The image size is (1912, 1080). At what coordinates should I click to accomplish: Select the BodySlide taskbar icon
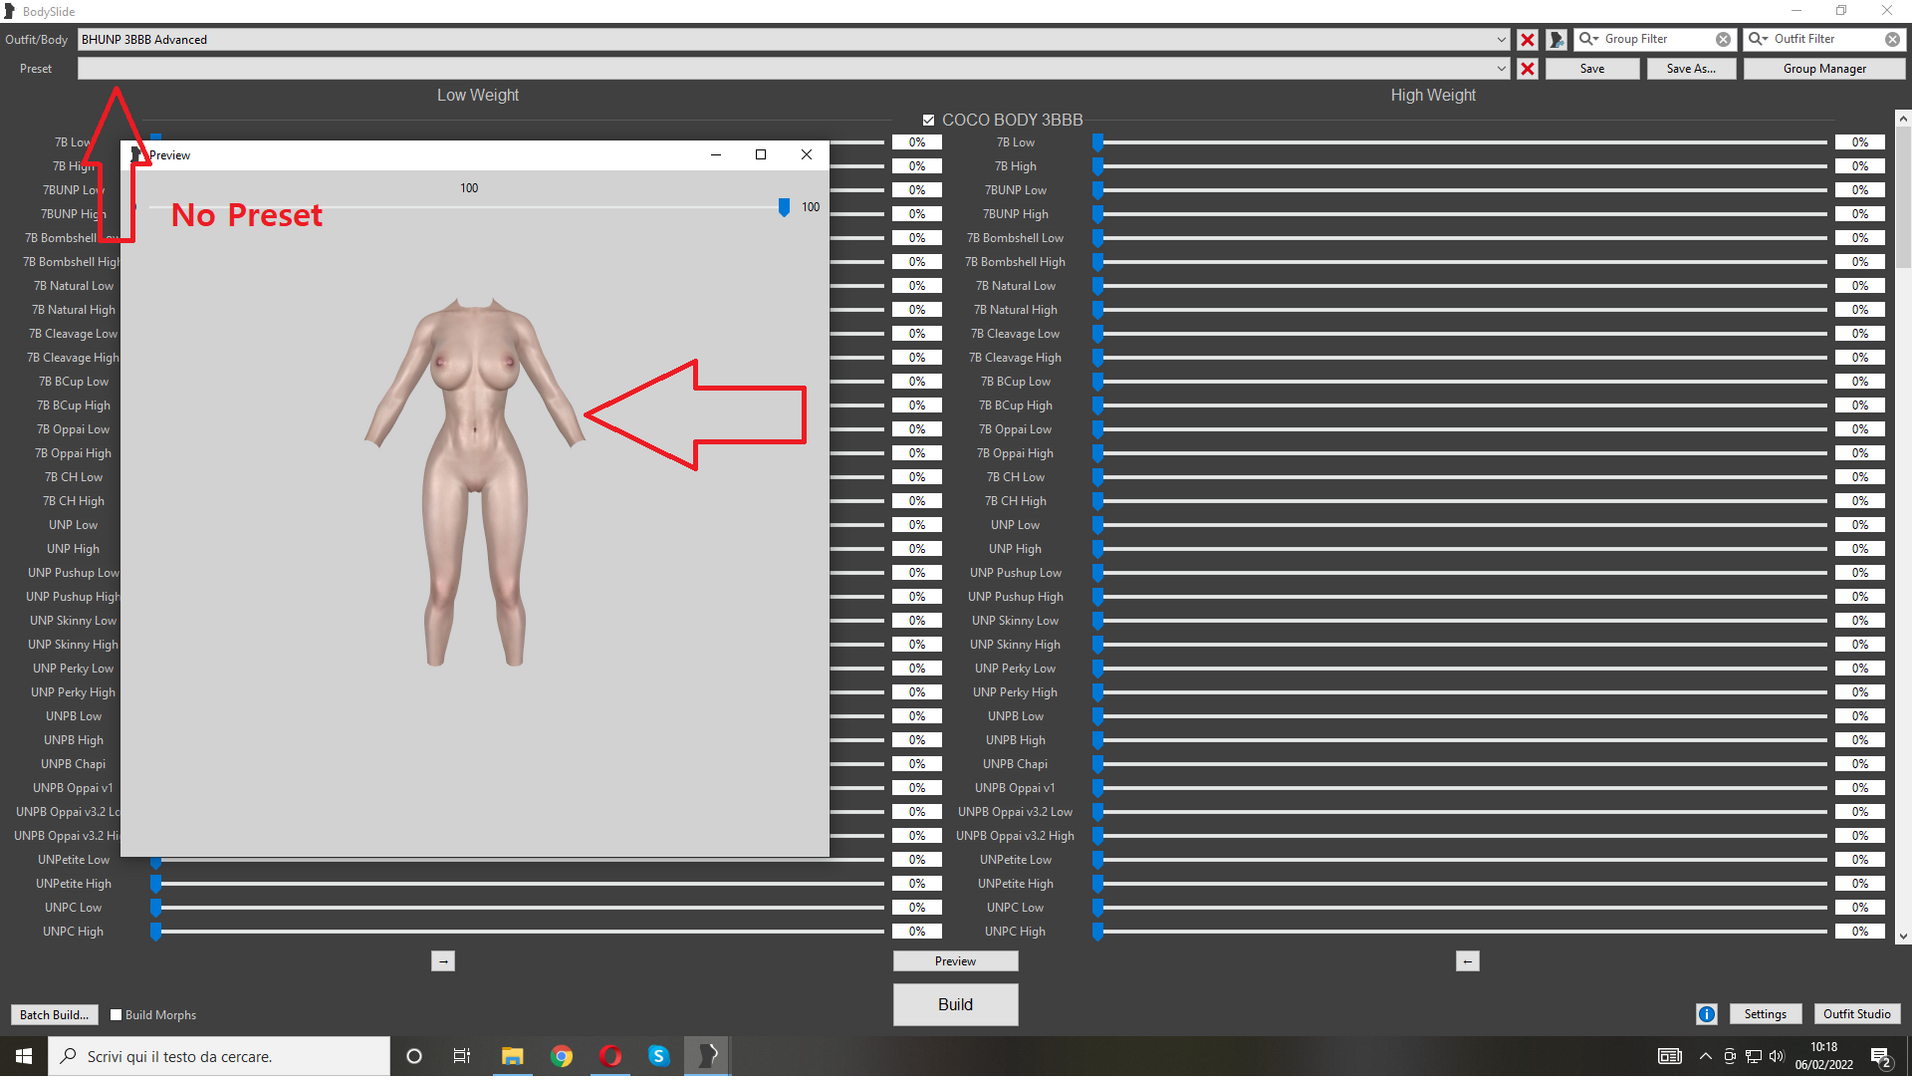707,1056
